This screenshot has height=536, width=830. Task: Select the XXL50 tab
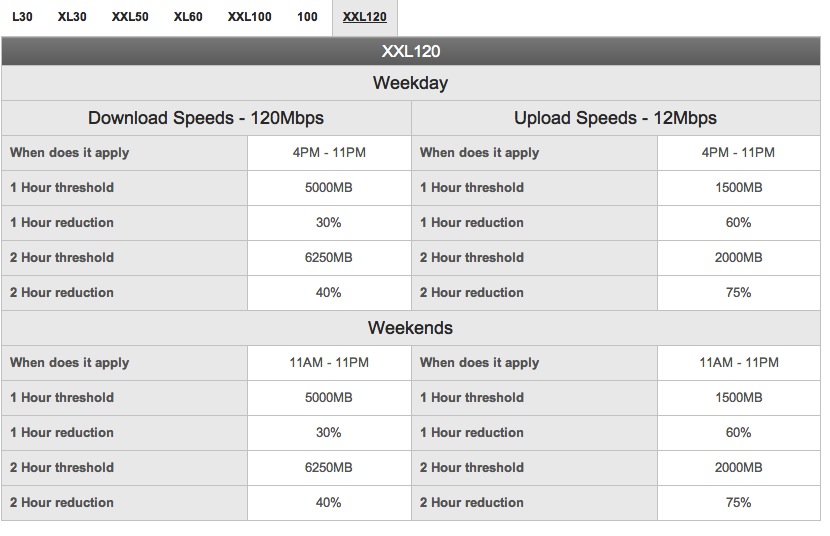click(130, 17)
